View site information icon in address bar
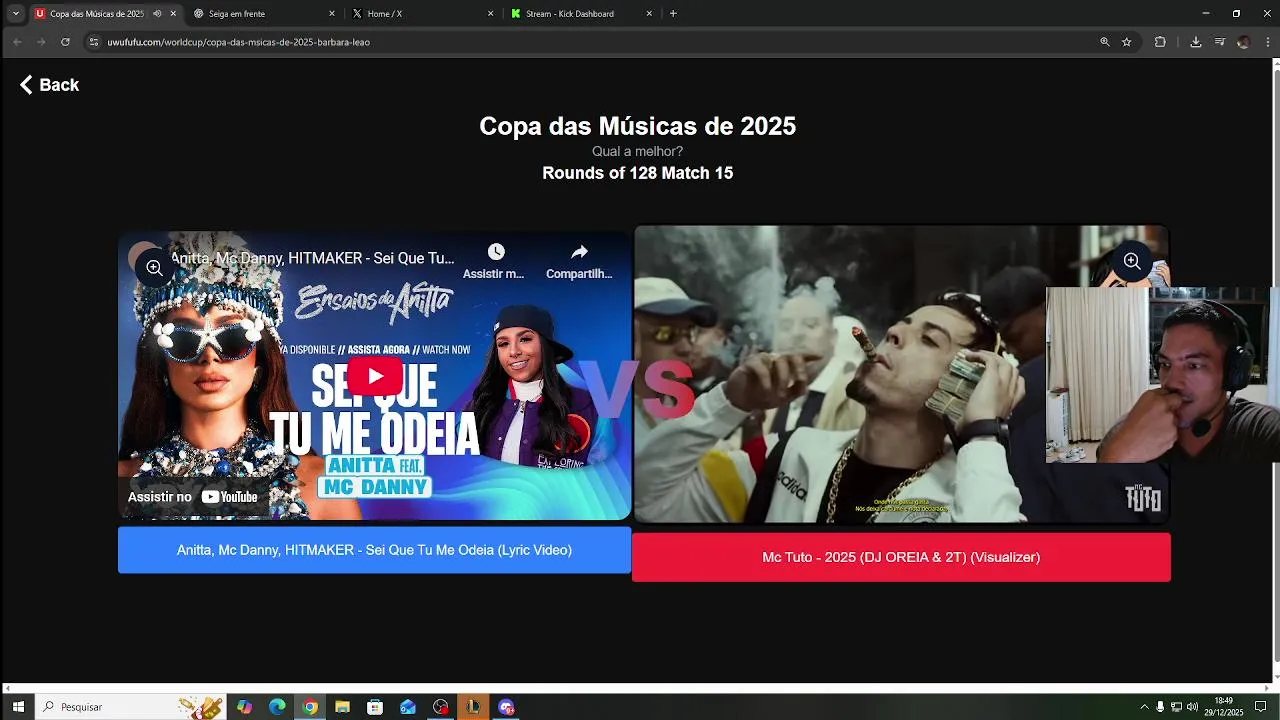Viewport: 1280px width, 720px height. point(94,42)
